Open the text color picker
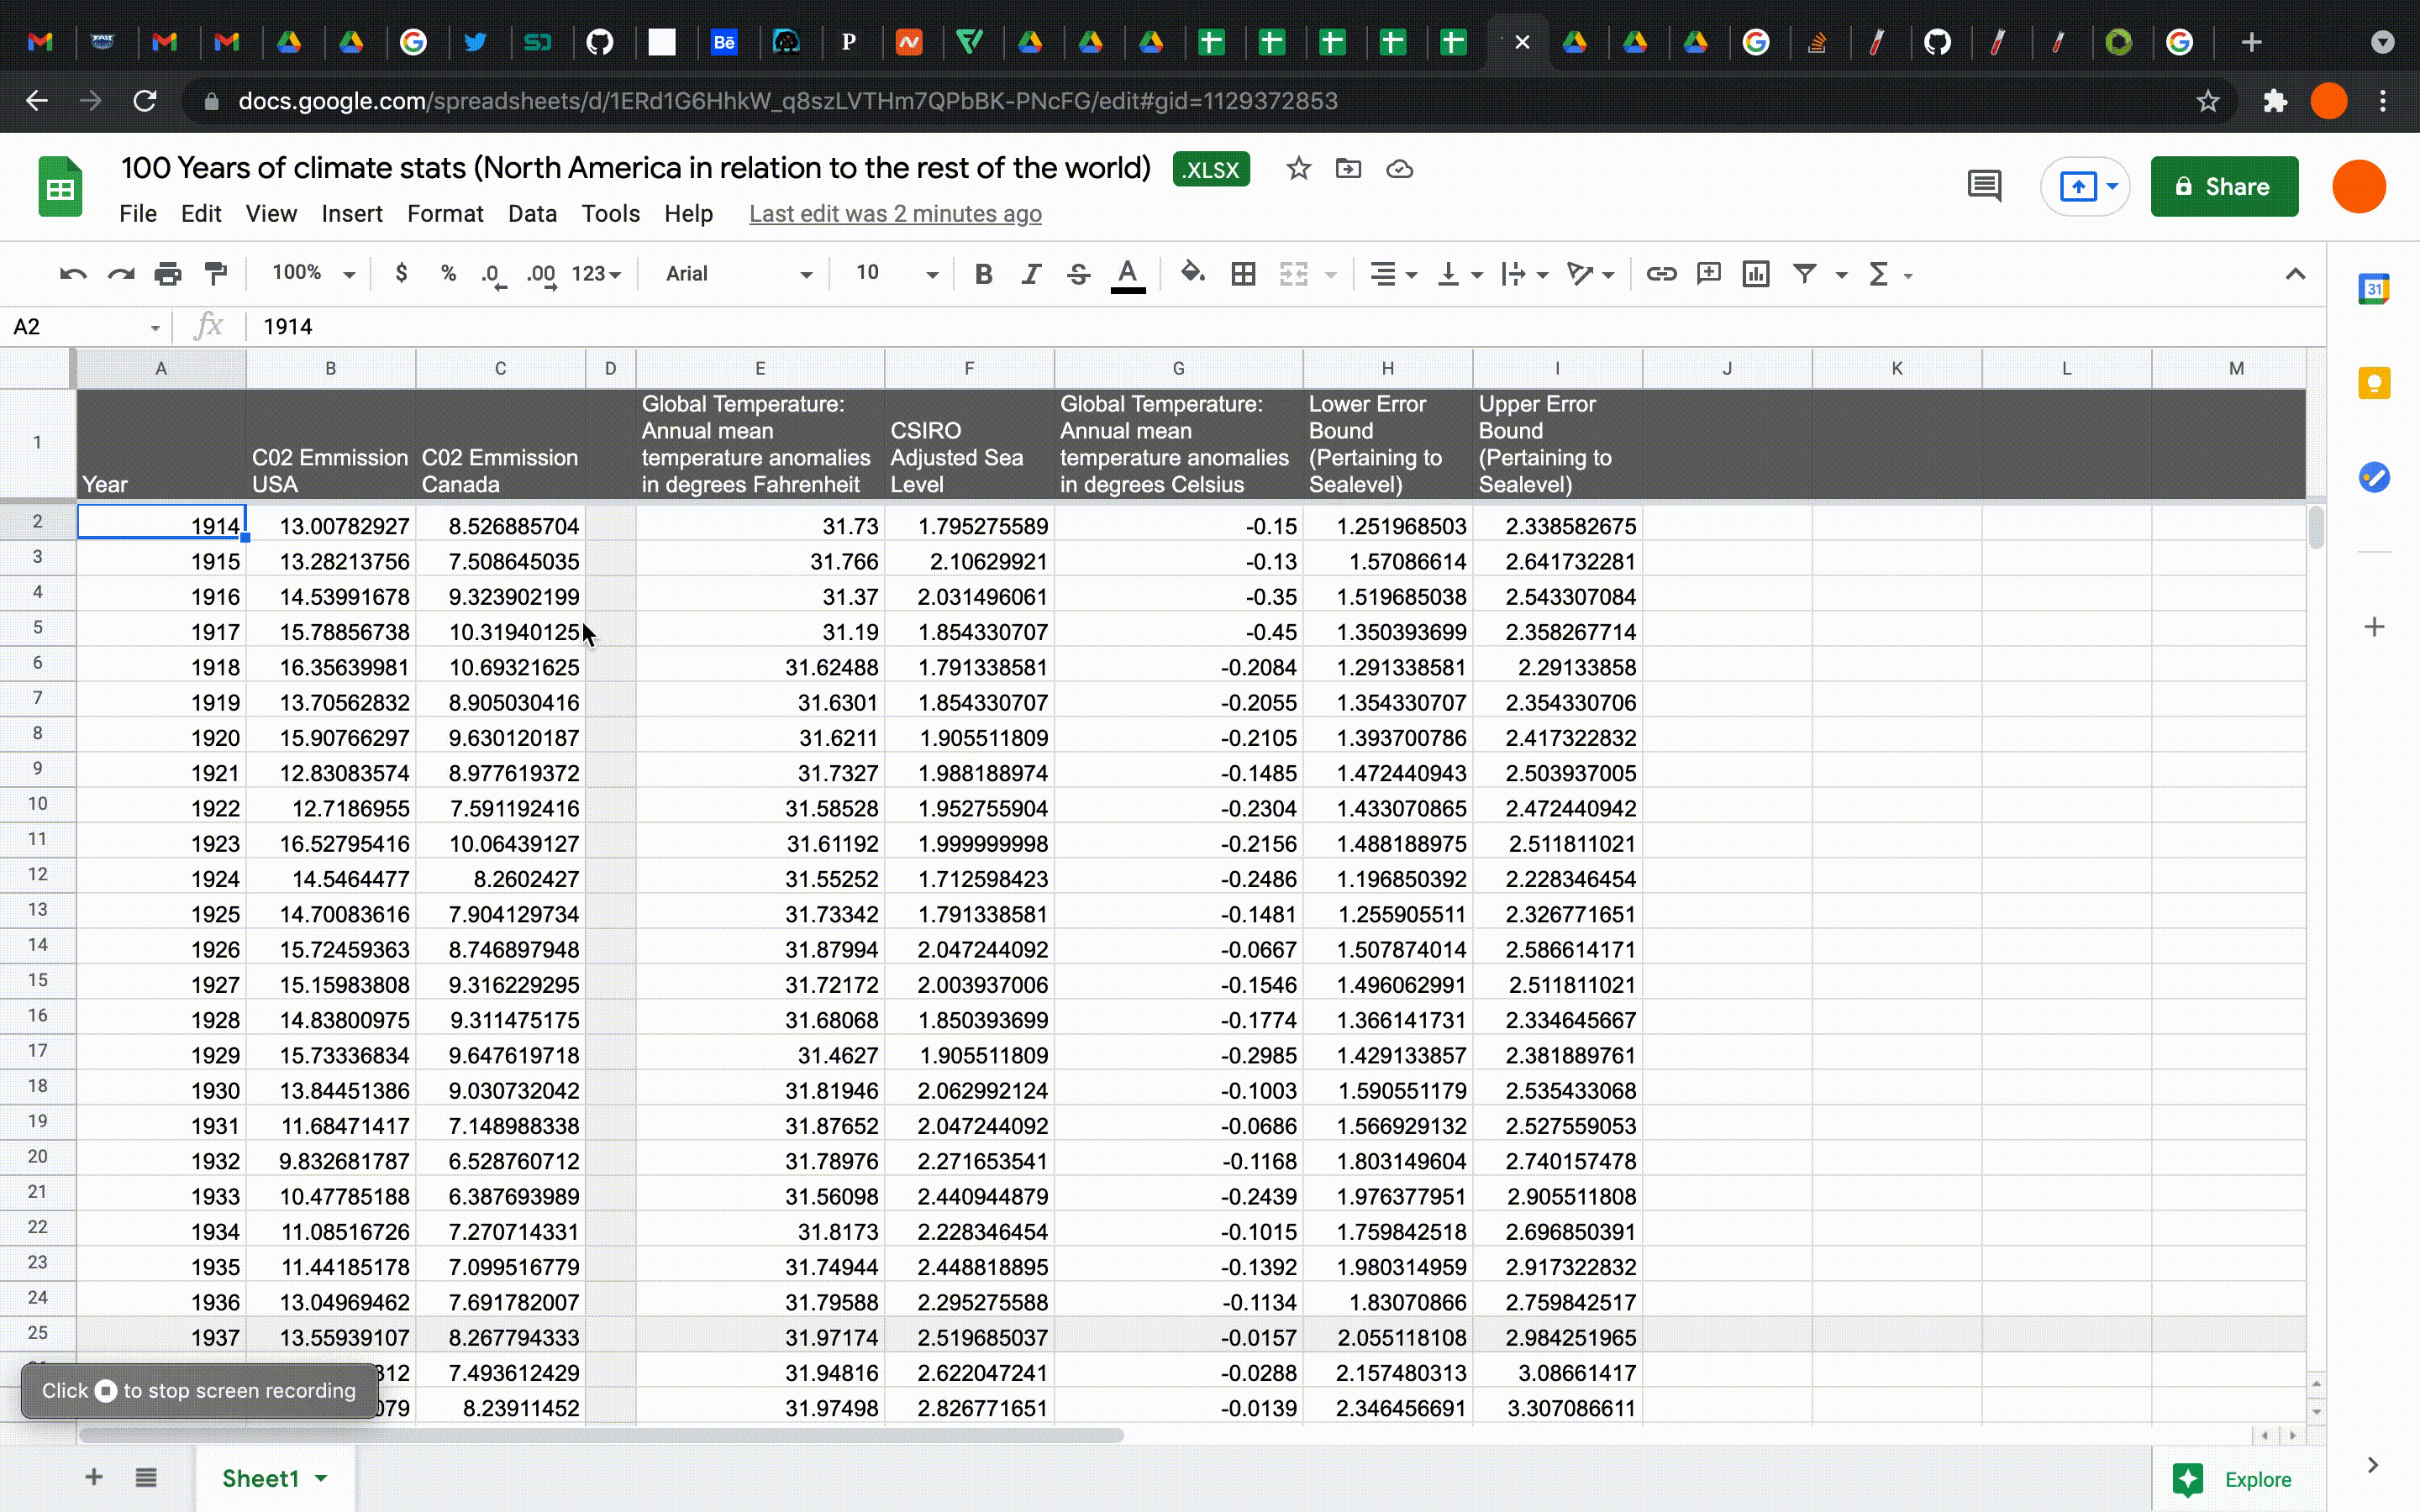 pyautogui.click(x=1127, y=273)
